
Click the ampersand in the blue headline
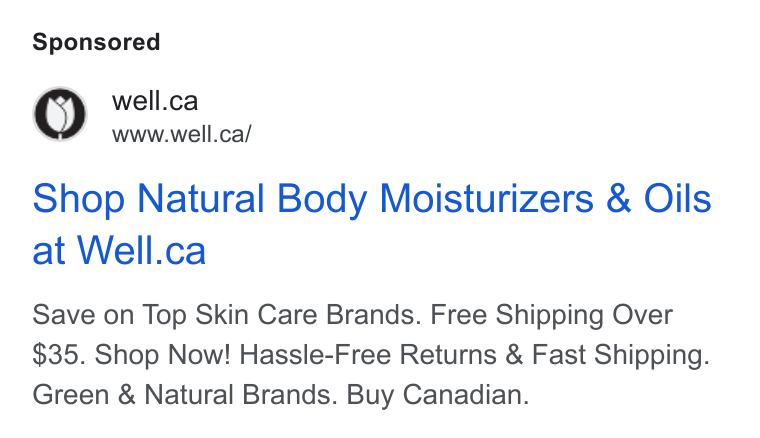(x=618, y=198)
